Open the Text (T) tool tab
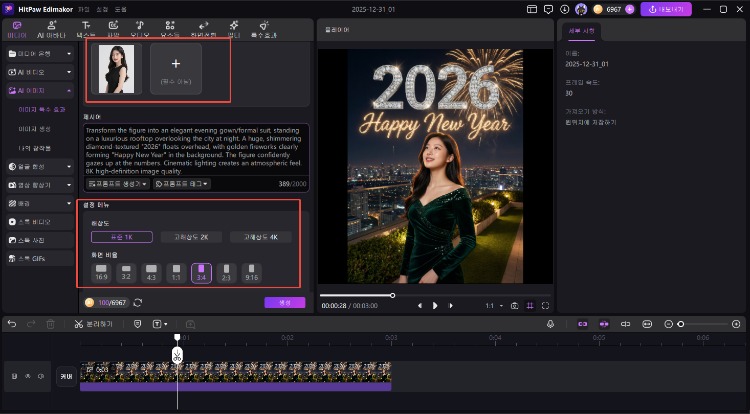The width and height of the screenshot is (750, 414). [86, 29]
